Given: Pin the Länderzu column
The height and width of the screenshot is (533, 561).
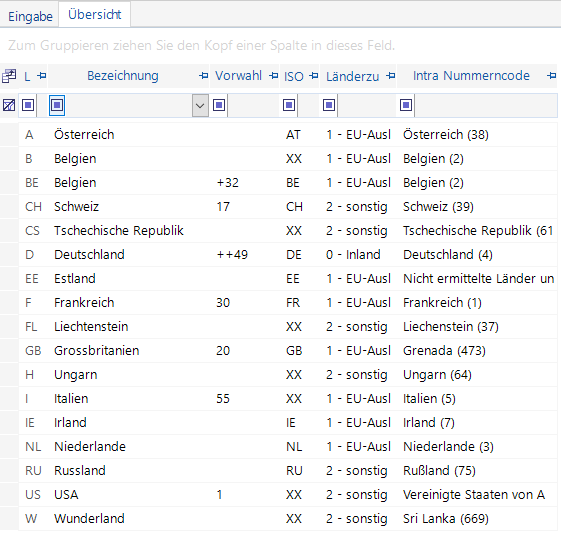Looking at the screenshot, I should point(391,75).
